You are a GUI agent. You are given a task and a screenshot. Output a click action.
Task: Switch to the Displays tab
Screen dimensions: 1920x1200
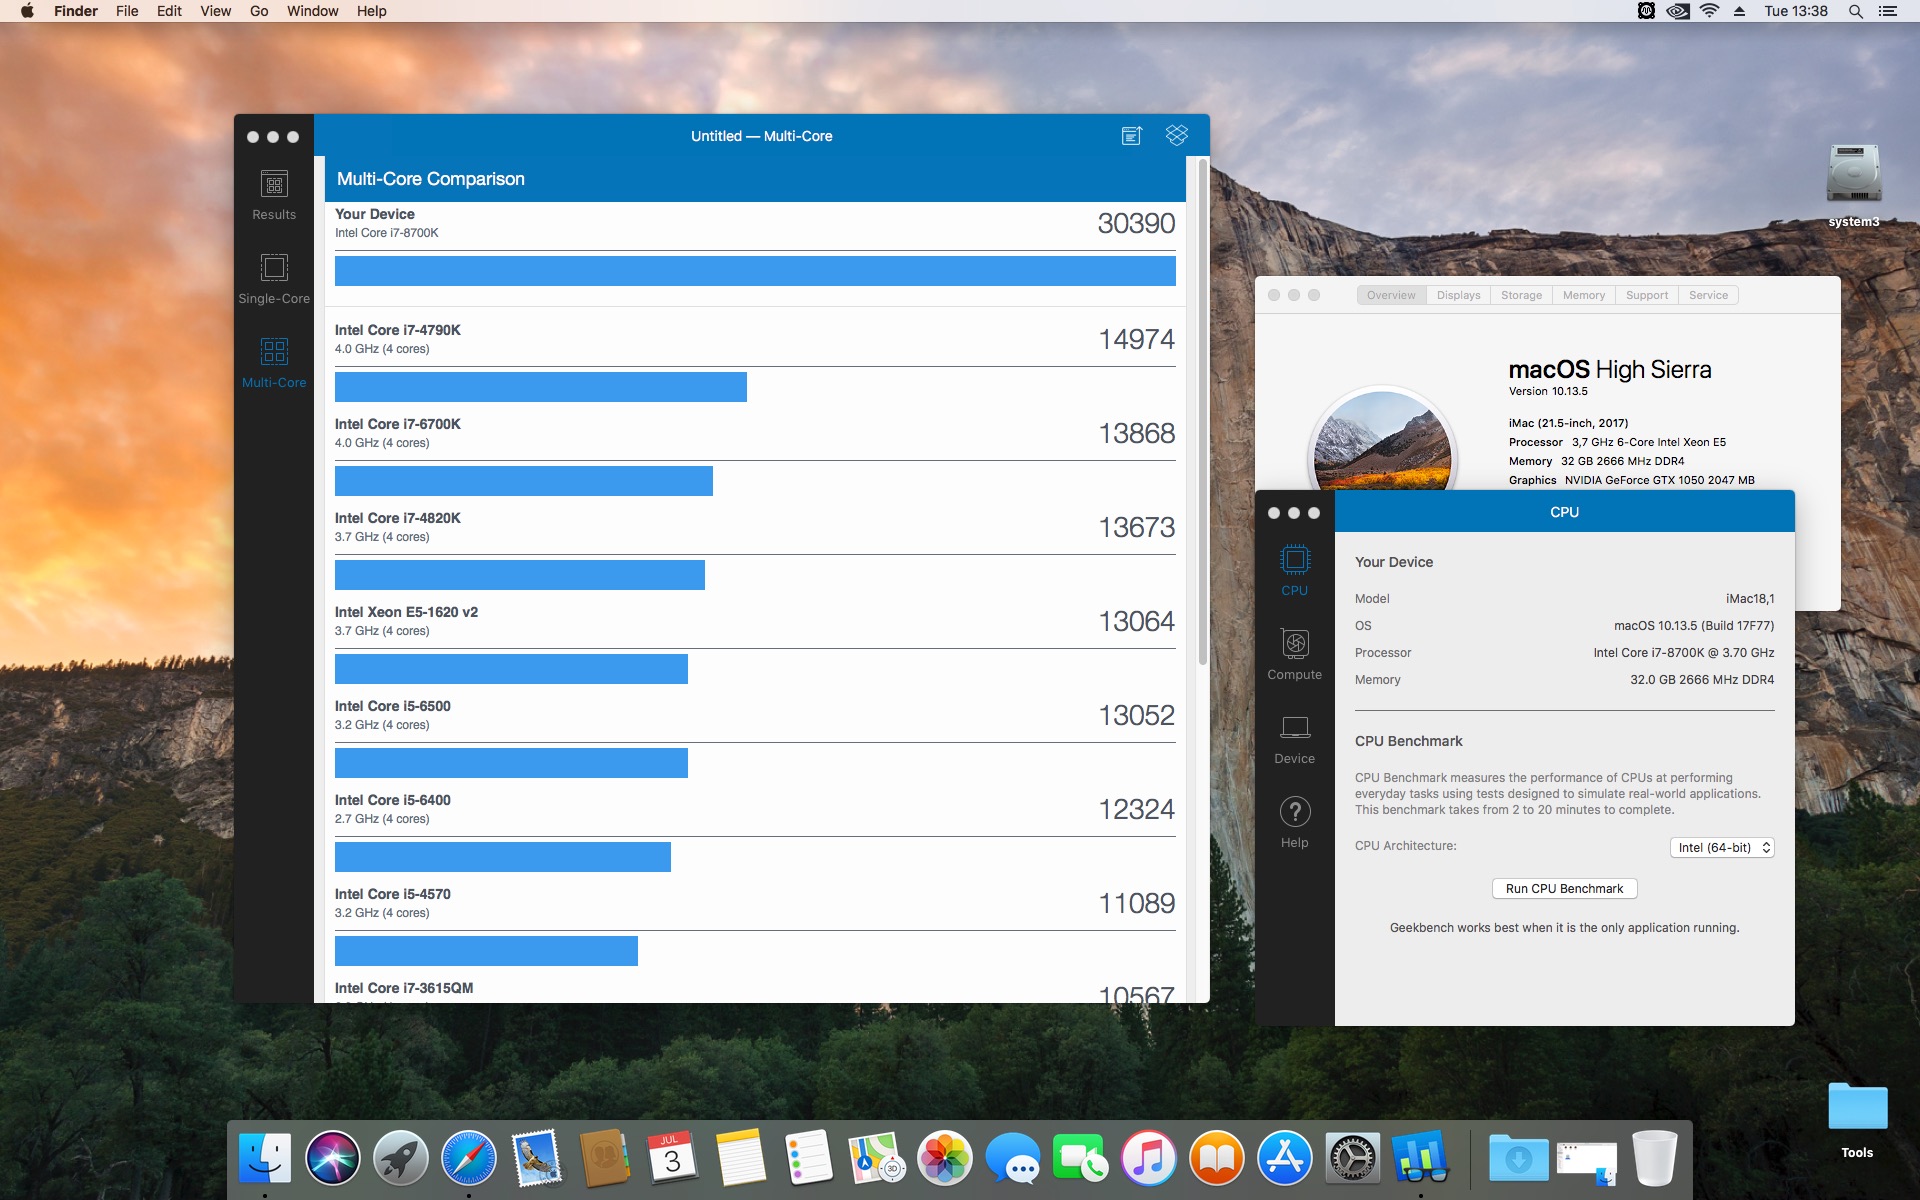coord(1458,295)
